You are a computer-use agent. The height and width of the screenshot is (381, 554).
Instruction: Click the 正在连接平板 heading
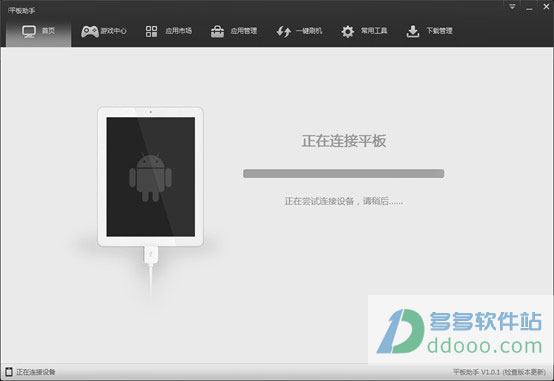click(x=344, y=141)
